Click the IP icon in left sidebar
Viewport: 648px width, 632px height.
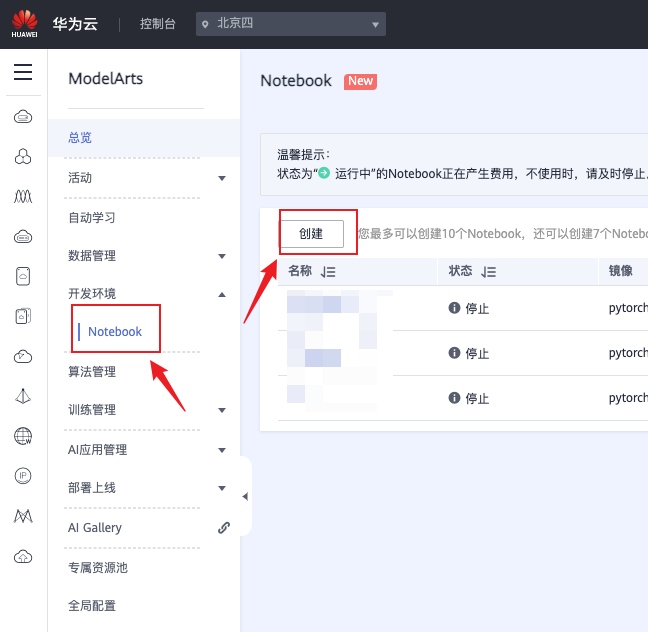(23, 476)
